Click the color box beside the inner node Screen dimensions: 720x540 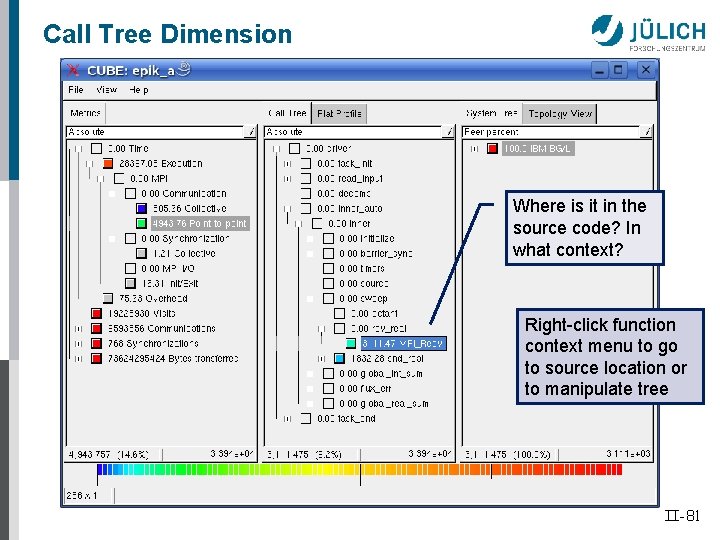click(317, 224)
